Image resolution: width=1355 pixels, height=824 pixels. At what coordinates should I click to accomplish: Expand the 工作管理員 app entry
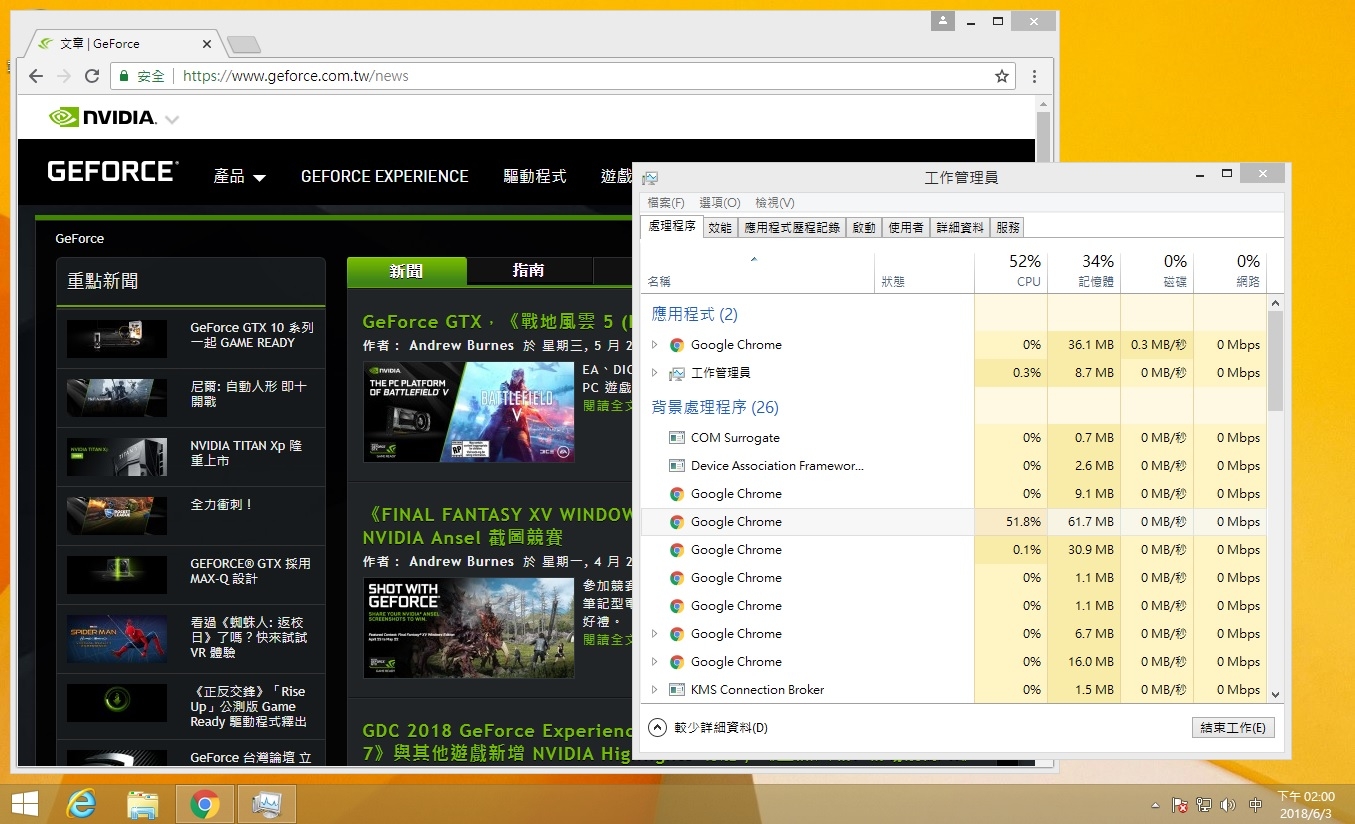coord(655,373)
